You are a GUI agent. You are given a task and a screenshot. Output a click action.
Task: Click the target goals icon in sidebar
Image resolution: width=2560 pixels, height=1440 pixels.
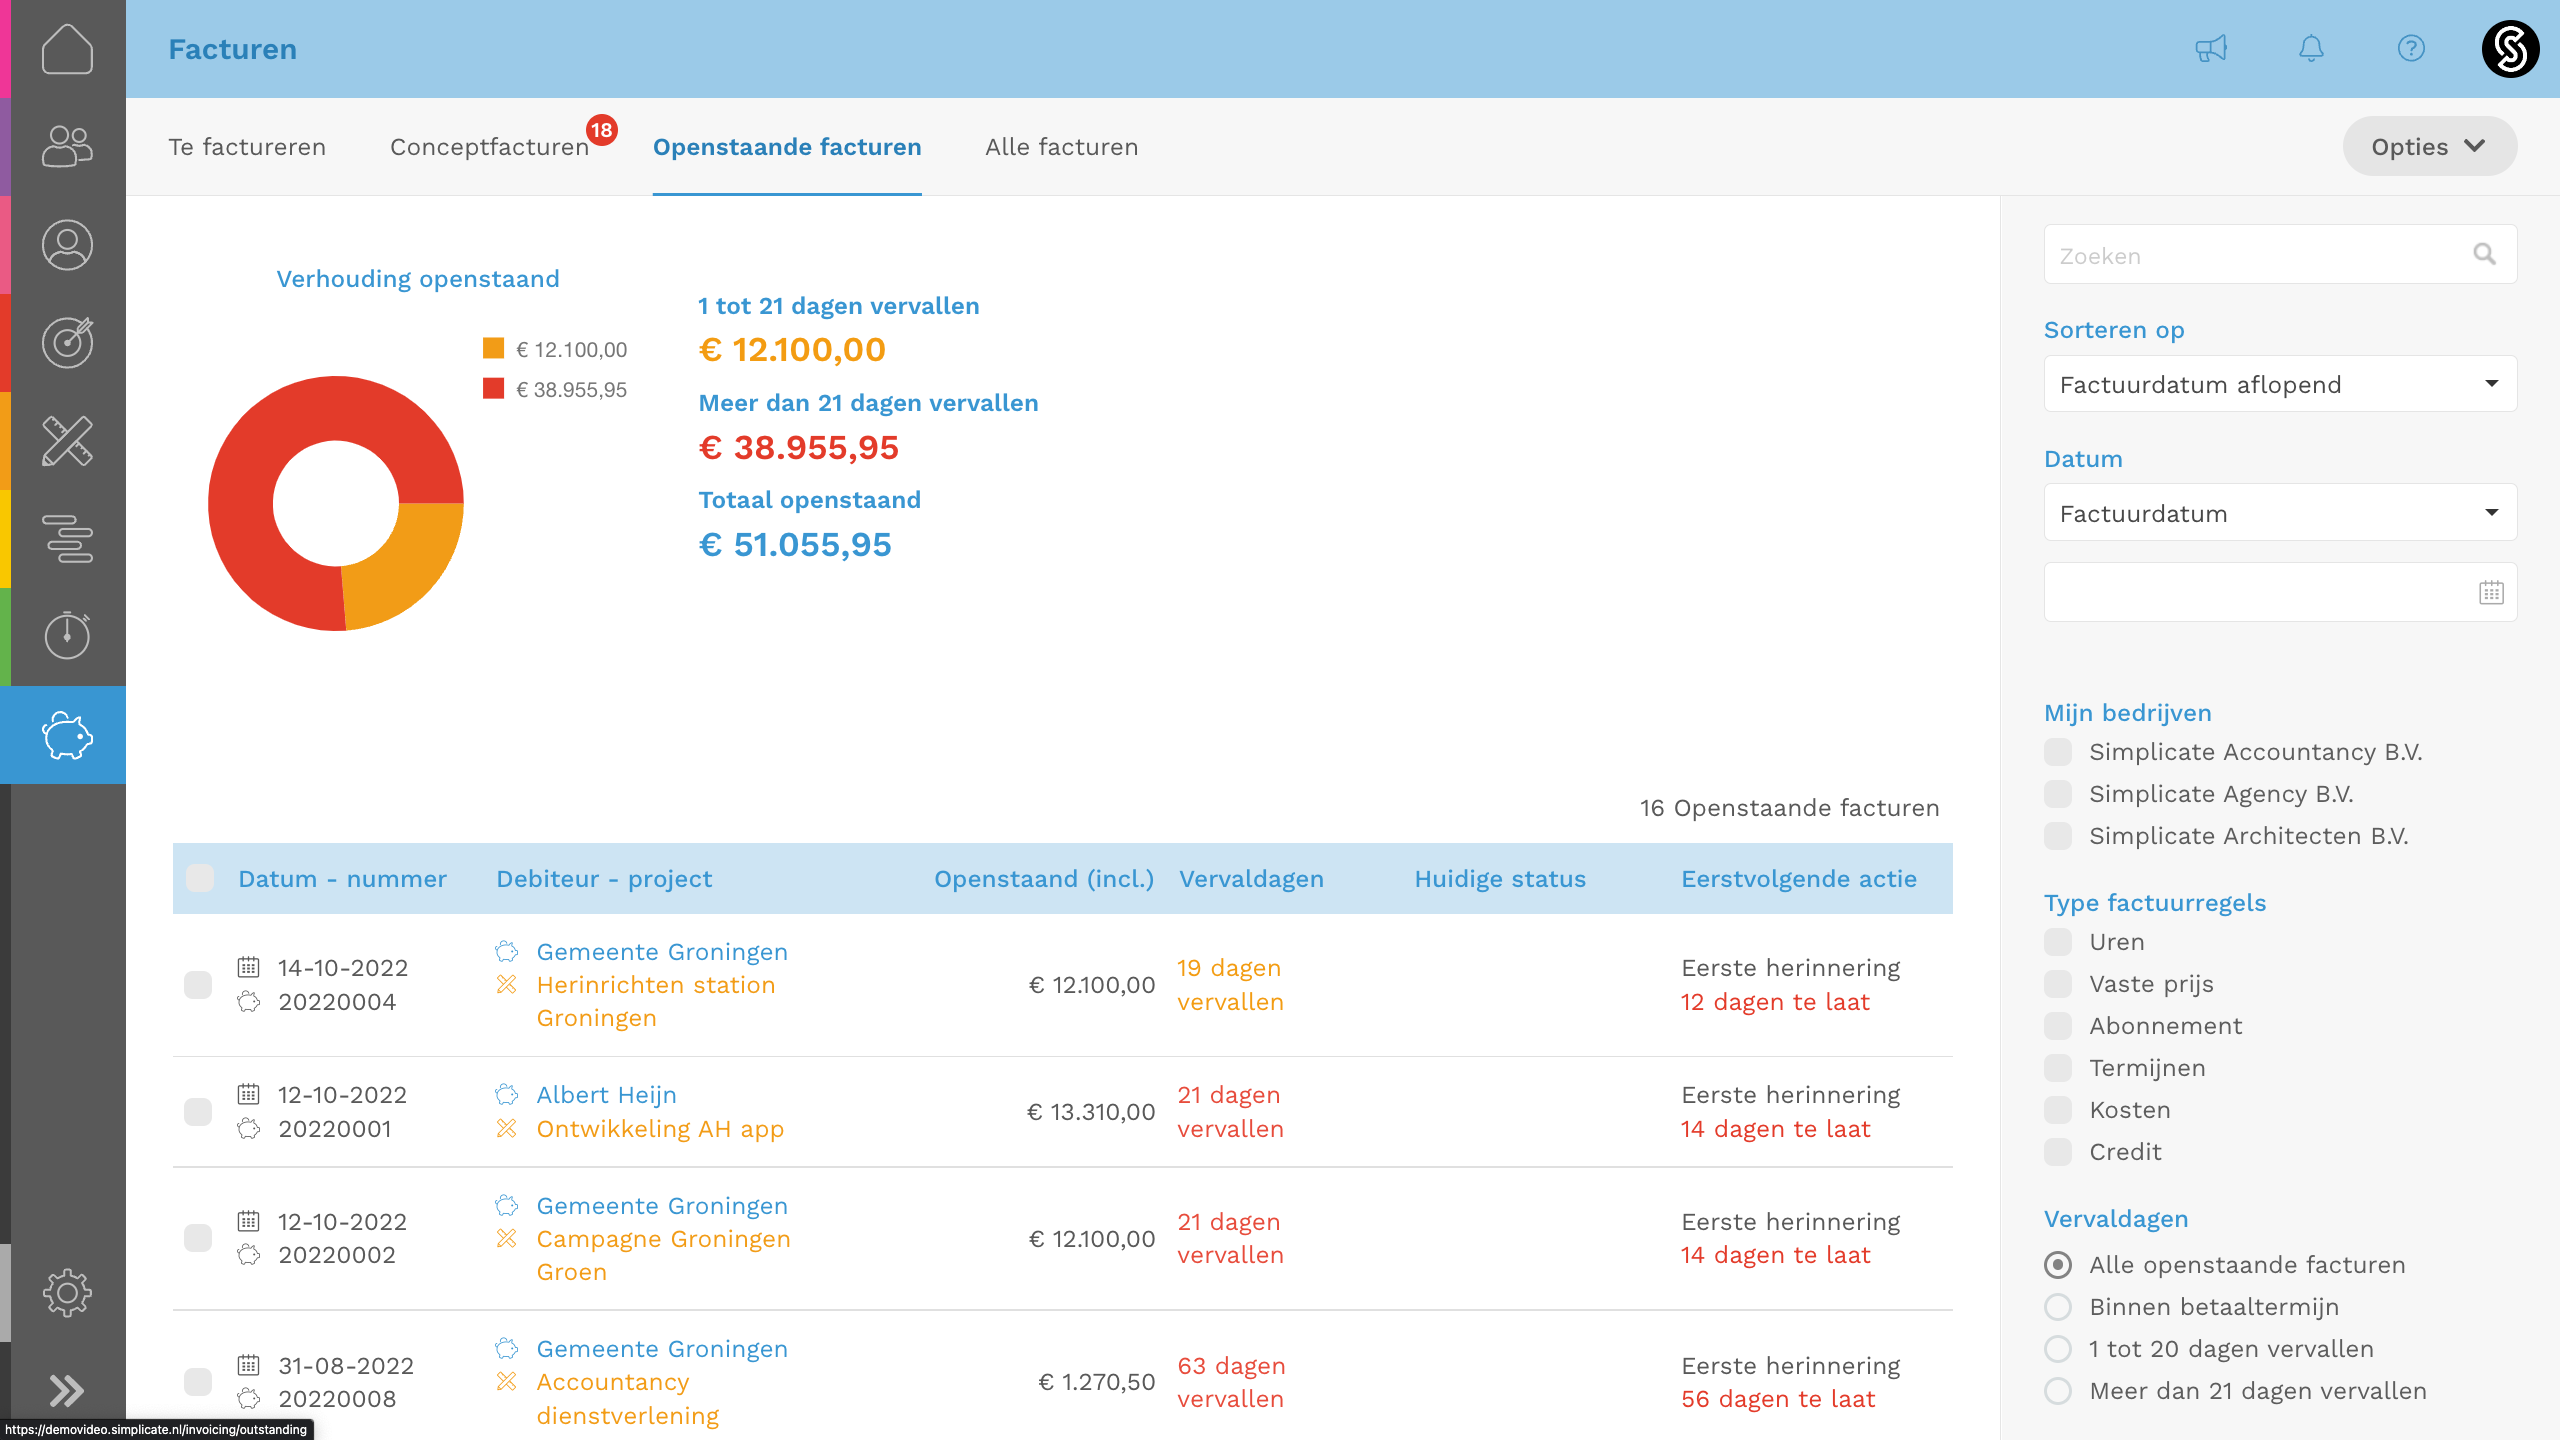64,341
